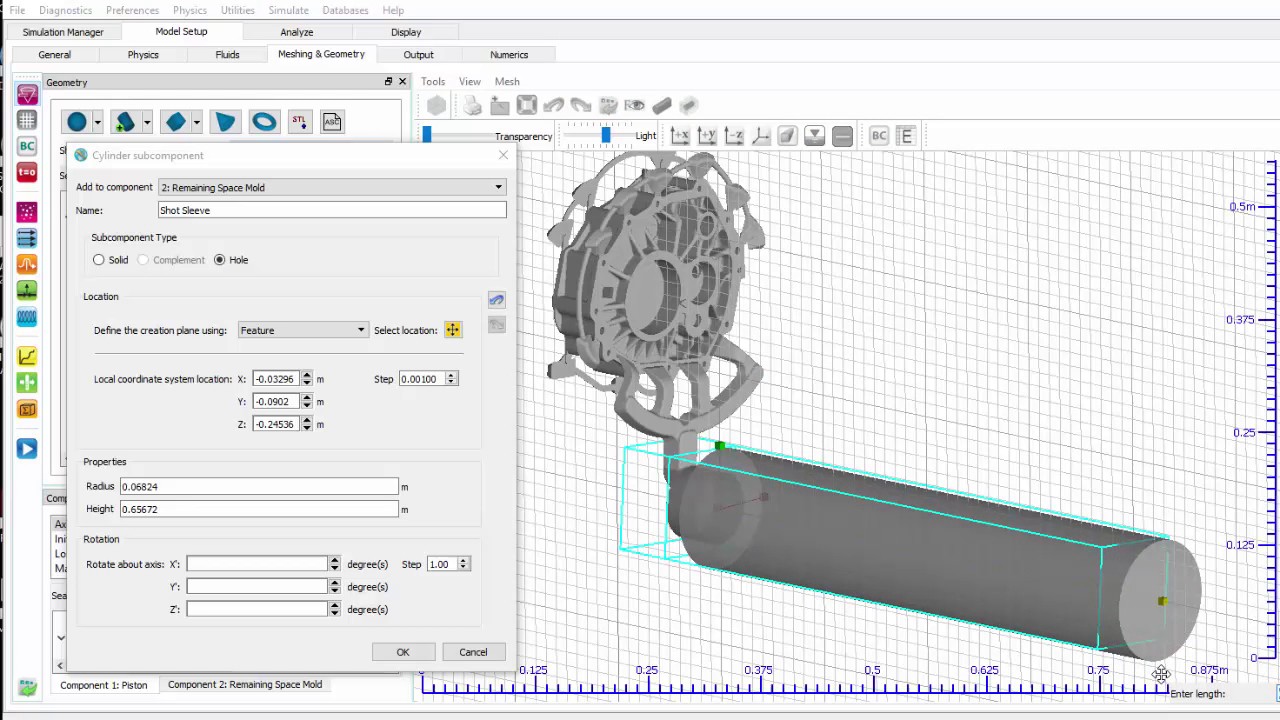Adjust the Z location spinner arrows
Viewport: 1280px width, 720px height.
(x=307, y=425)
